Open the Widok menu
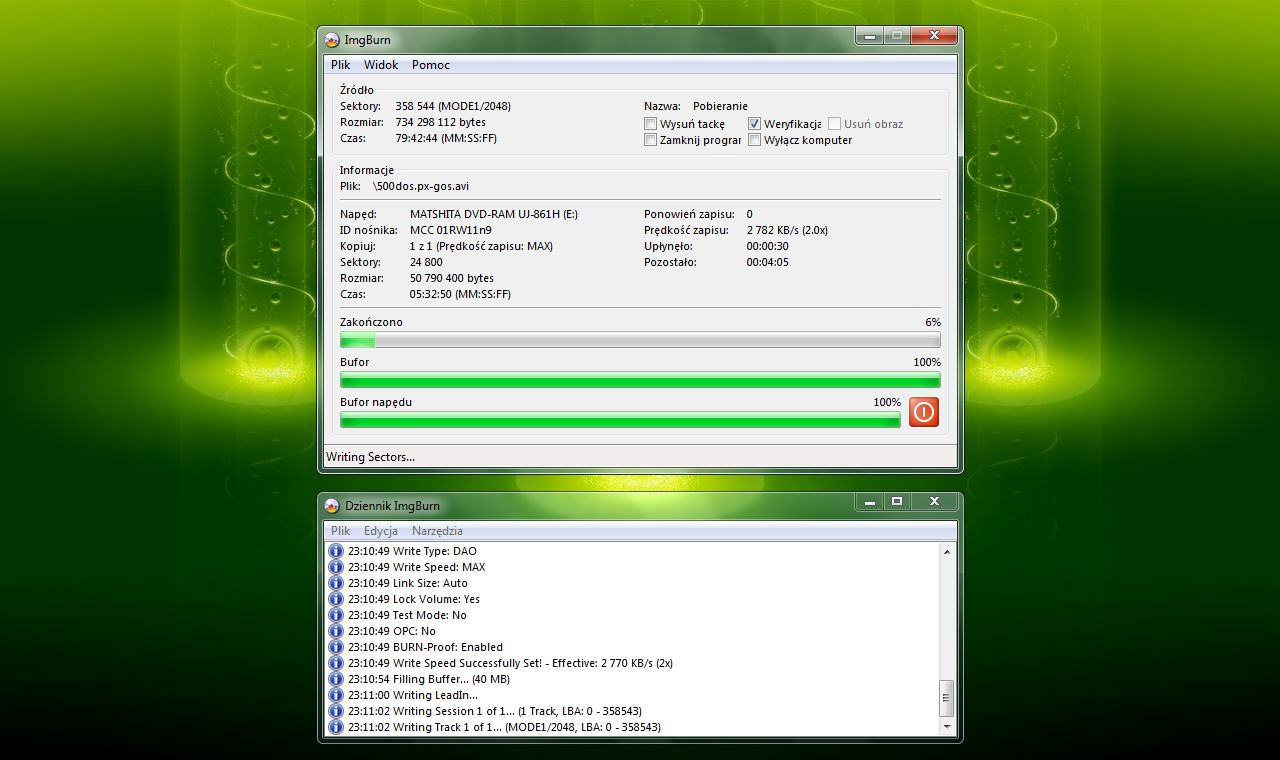The height and width of the screenshot is (760, 1280). tap(381, 65)
